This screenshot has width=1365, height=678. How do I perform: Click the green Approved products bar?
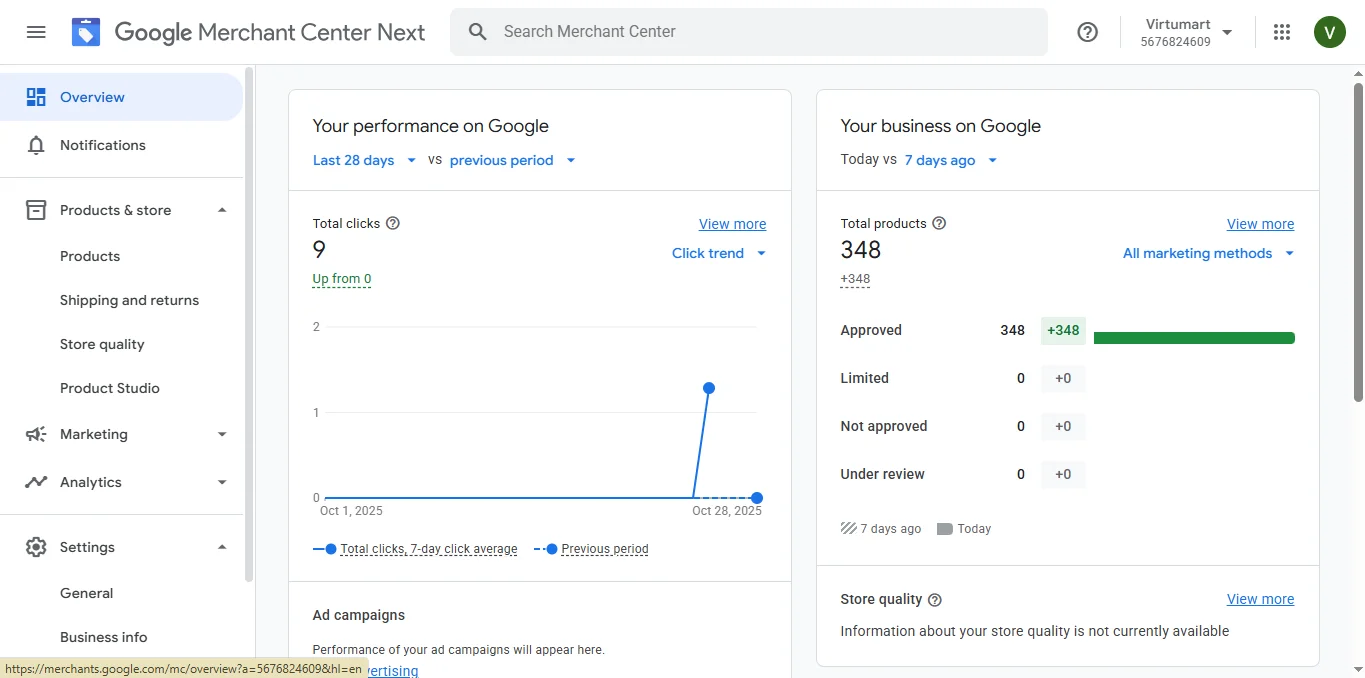coord(1194,338)
